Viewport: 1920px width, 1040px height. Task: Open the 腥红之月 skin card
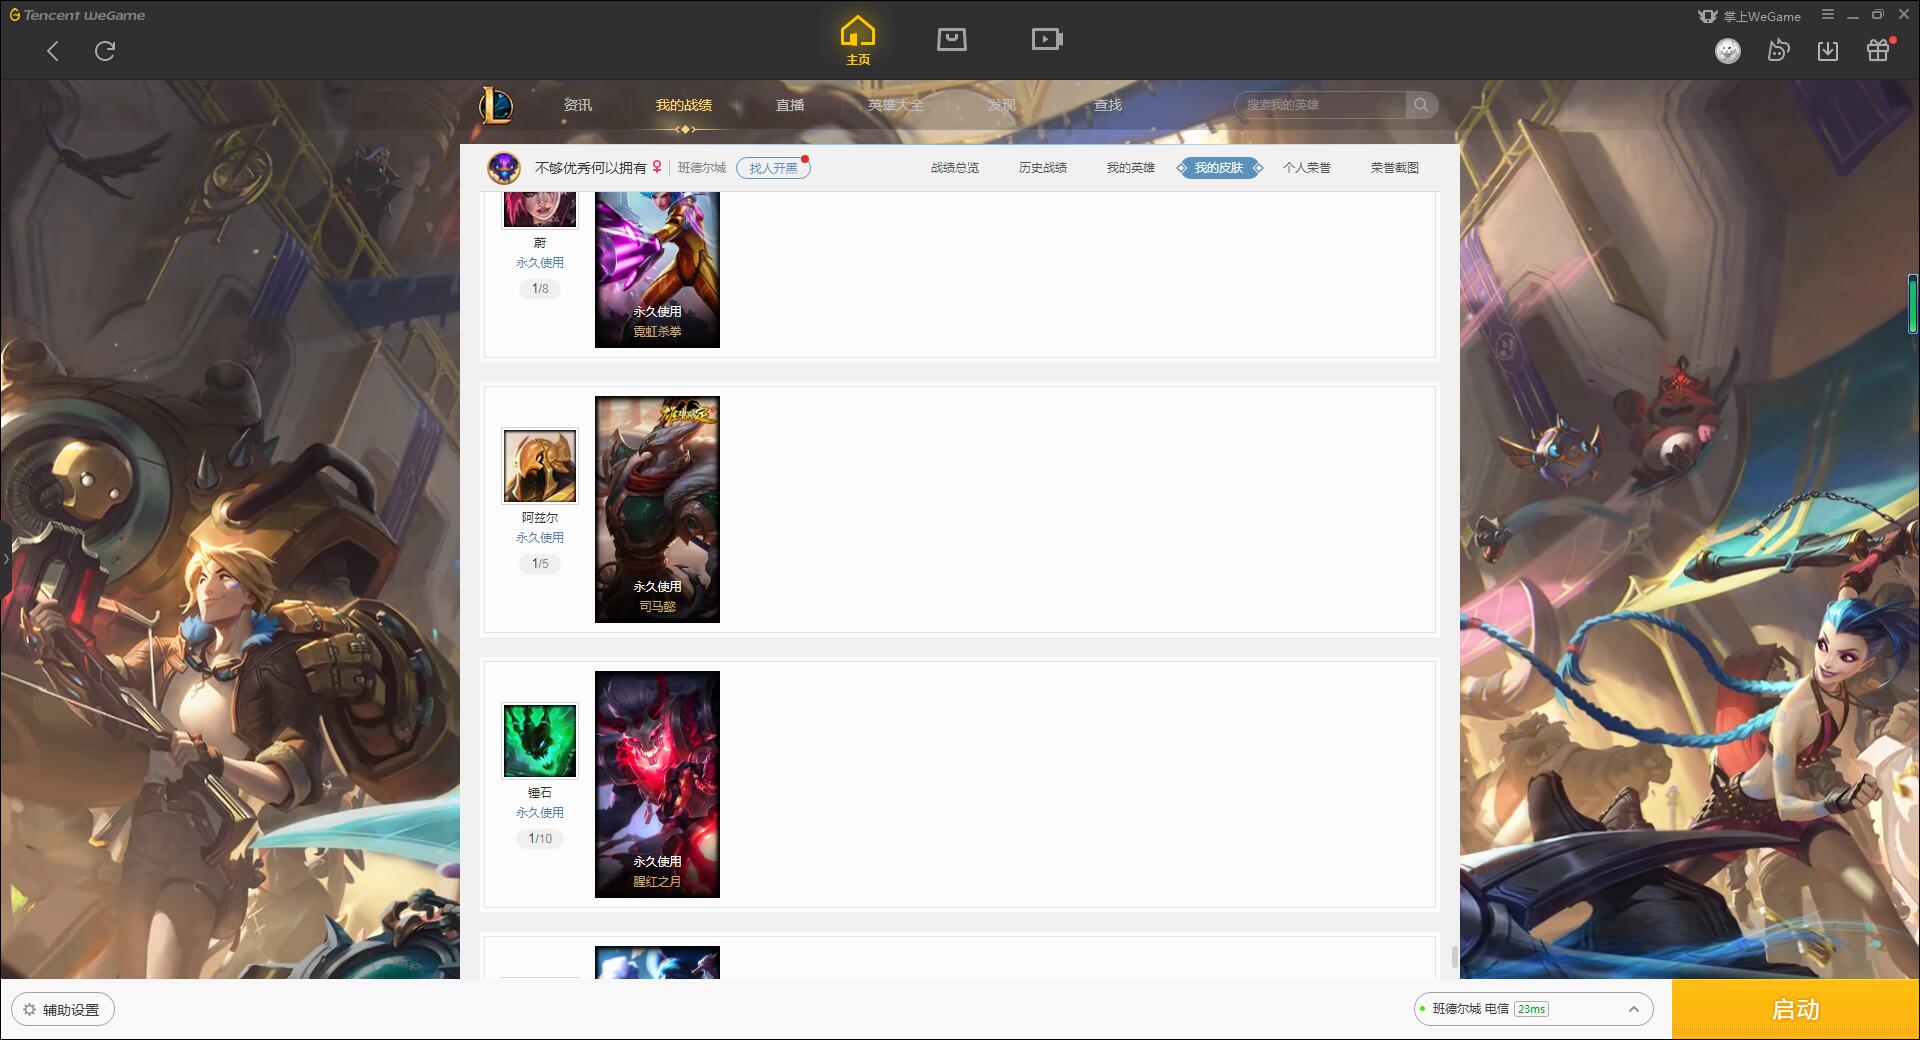tap(657, 784)
